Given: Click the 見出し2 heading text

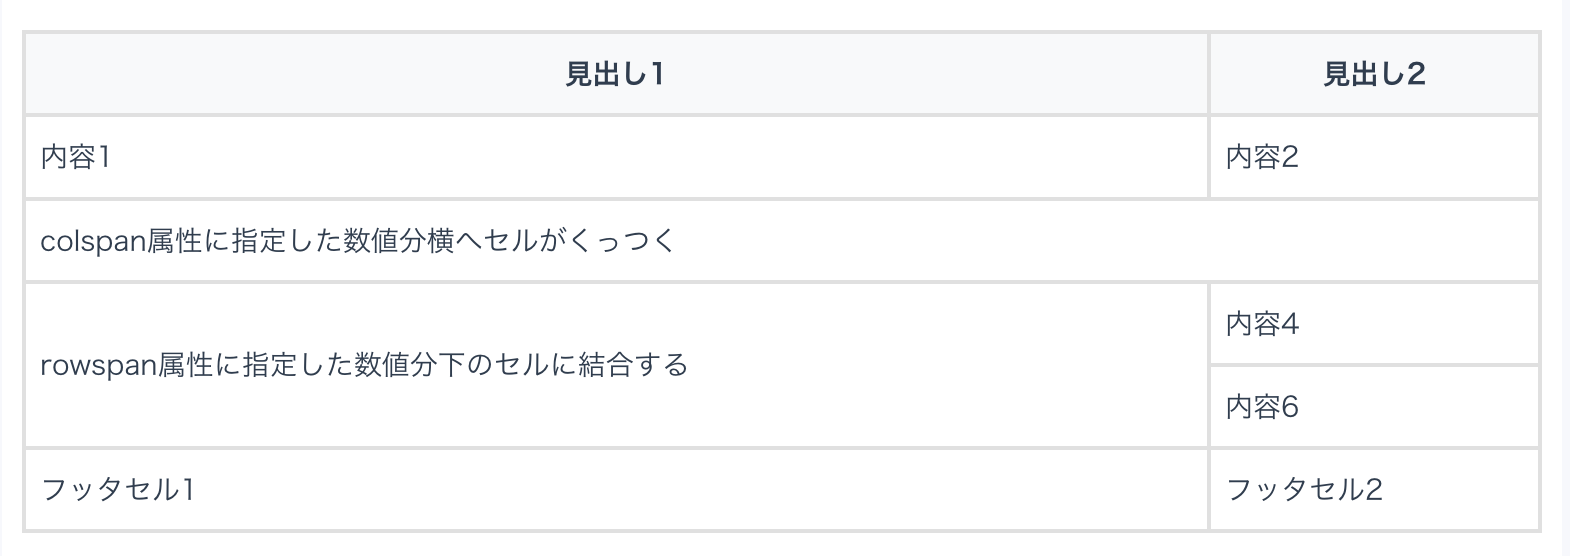Looking at the screenshot, I should click(x=1374, y=74).
